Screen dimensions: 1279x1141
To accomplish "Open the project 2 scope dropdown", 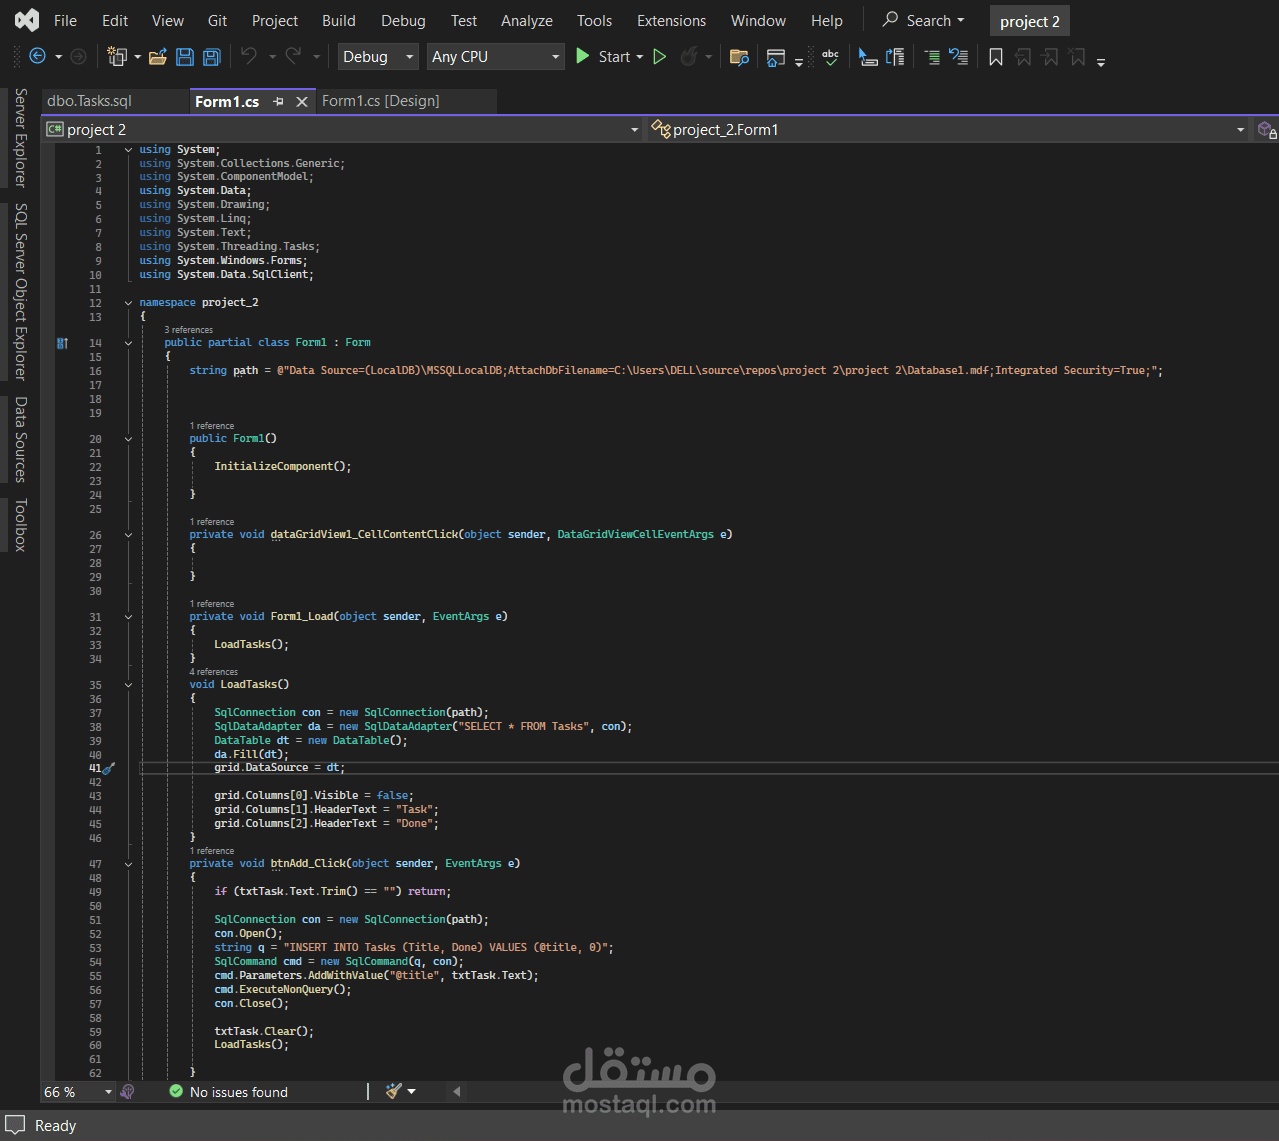I will coord(342,130).
